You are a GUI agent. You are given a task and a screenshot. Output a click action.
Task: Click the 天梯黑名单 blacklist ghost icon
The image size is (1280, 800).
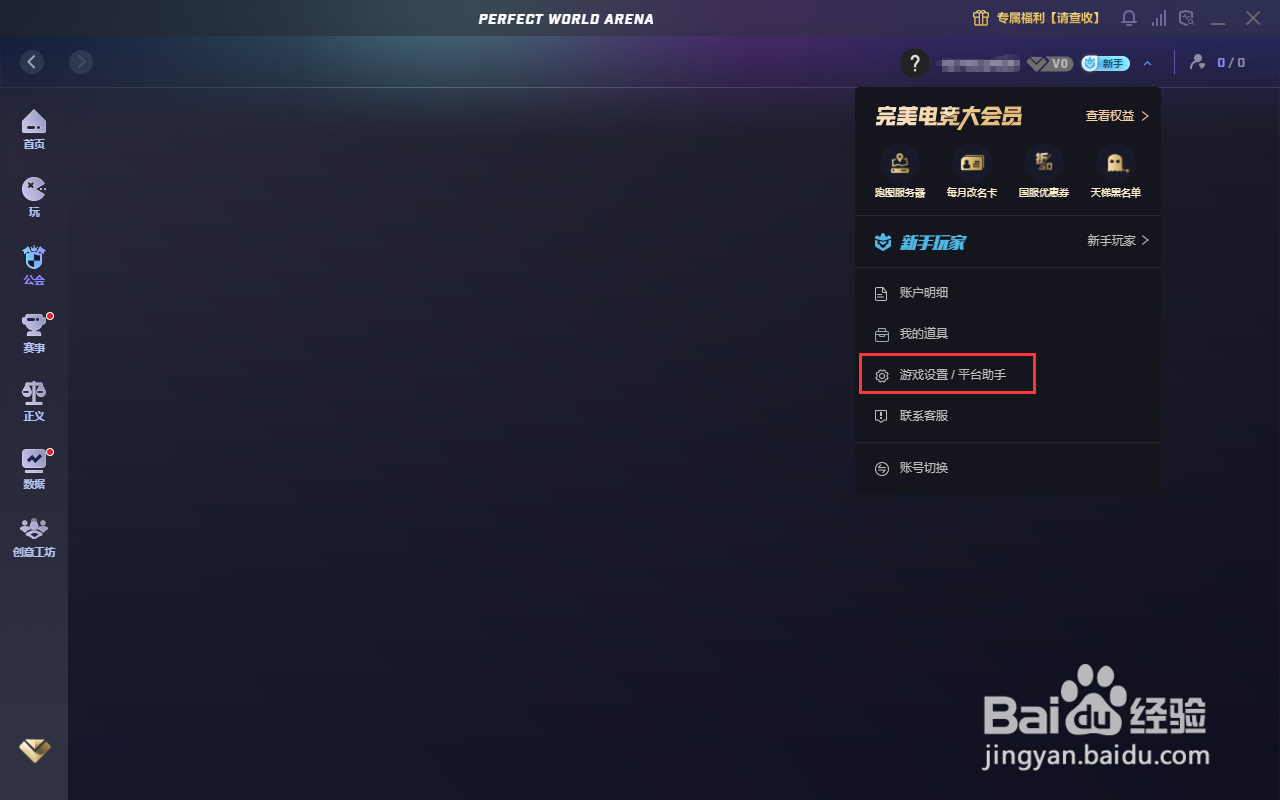(1115, 162)
